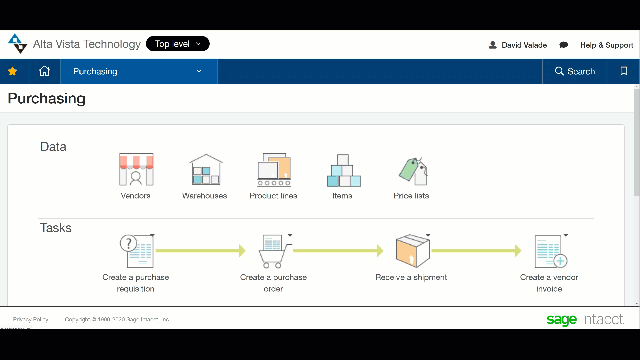640x360 pixels.
Task: Open the Vendors data icon
Action: click(136, 169)
